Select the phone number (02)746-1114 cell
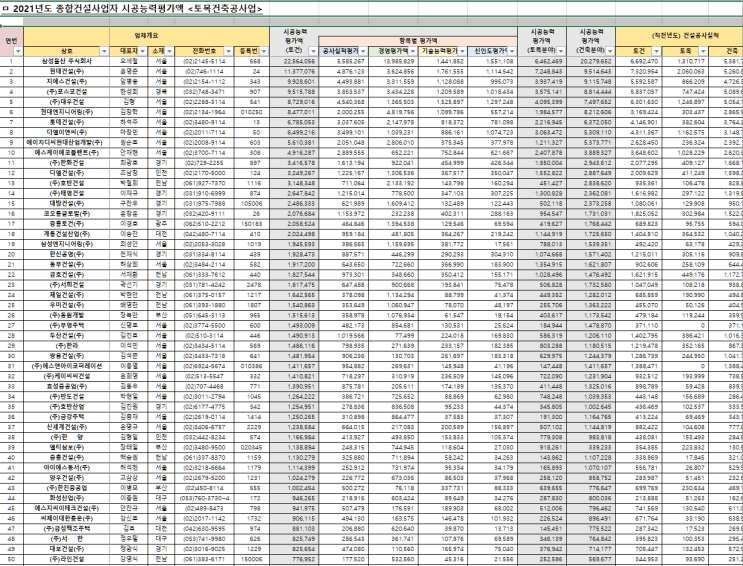 point(205,72)
